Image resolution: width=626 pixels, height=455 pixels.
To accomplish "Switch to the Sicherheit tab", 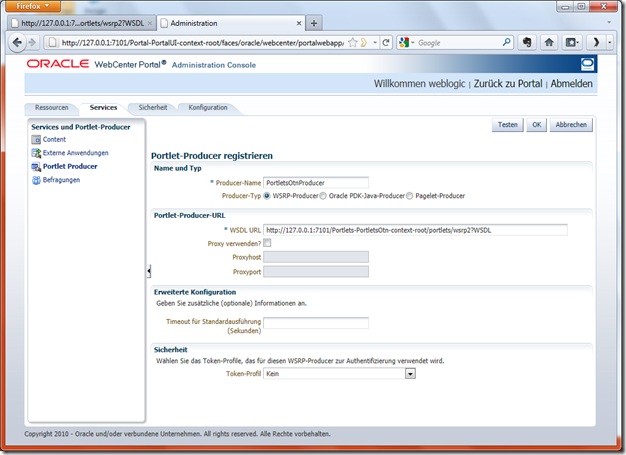I will (x=153, y=108).
